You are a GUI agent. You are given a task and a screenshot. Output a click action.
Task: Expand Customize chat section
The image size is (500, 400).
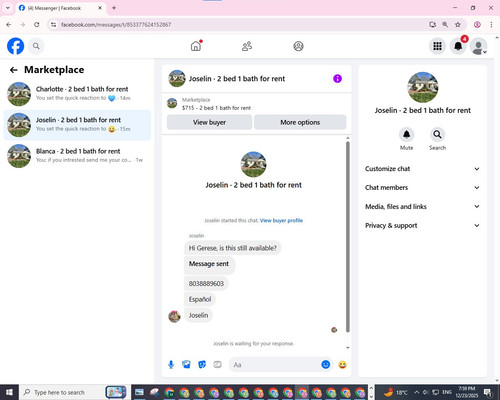pos(422,169)
